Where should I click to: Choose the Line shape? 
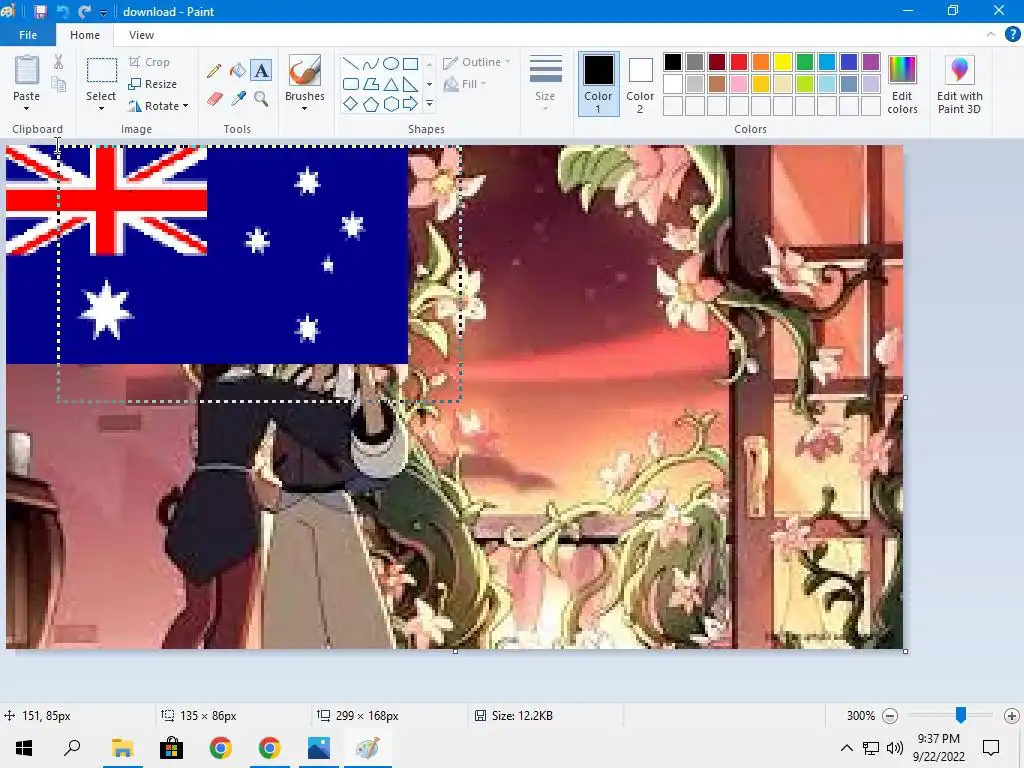[351, 63]
